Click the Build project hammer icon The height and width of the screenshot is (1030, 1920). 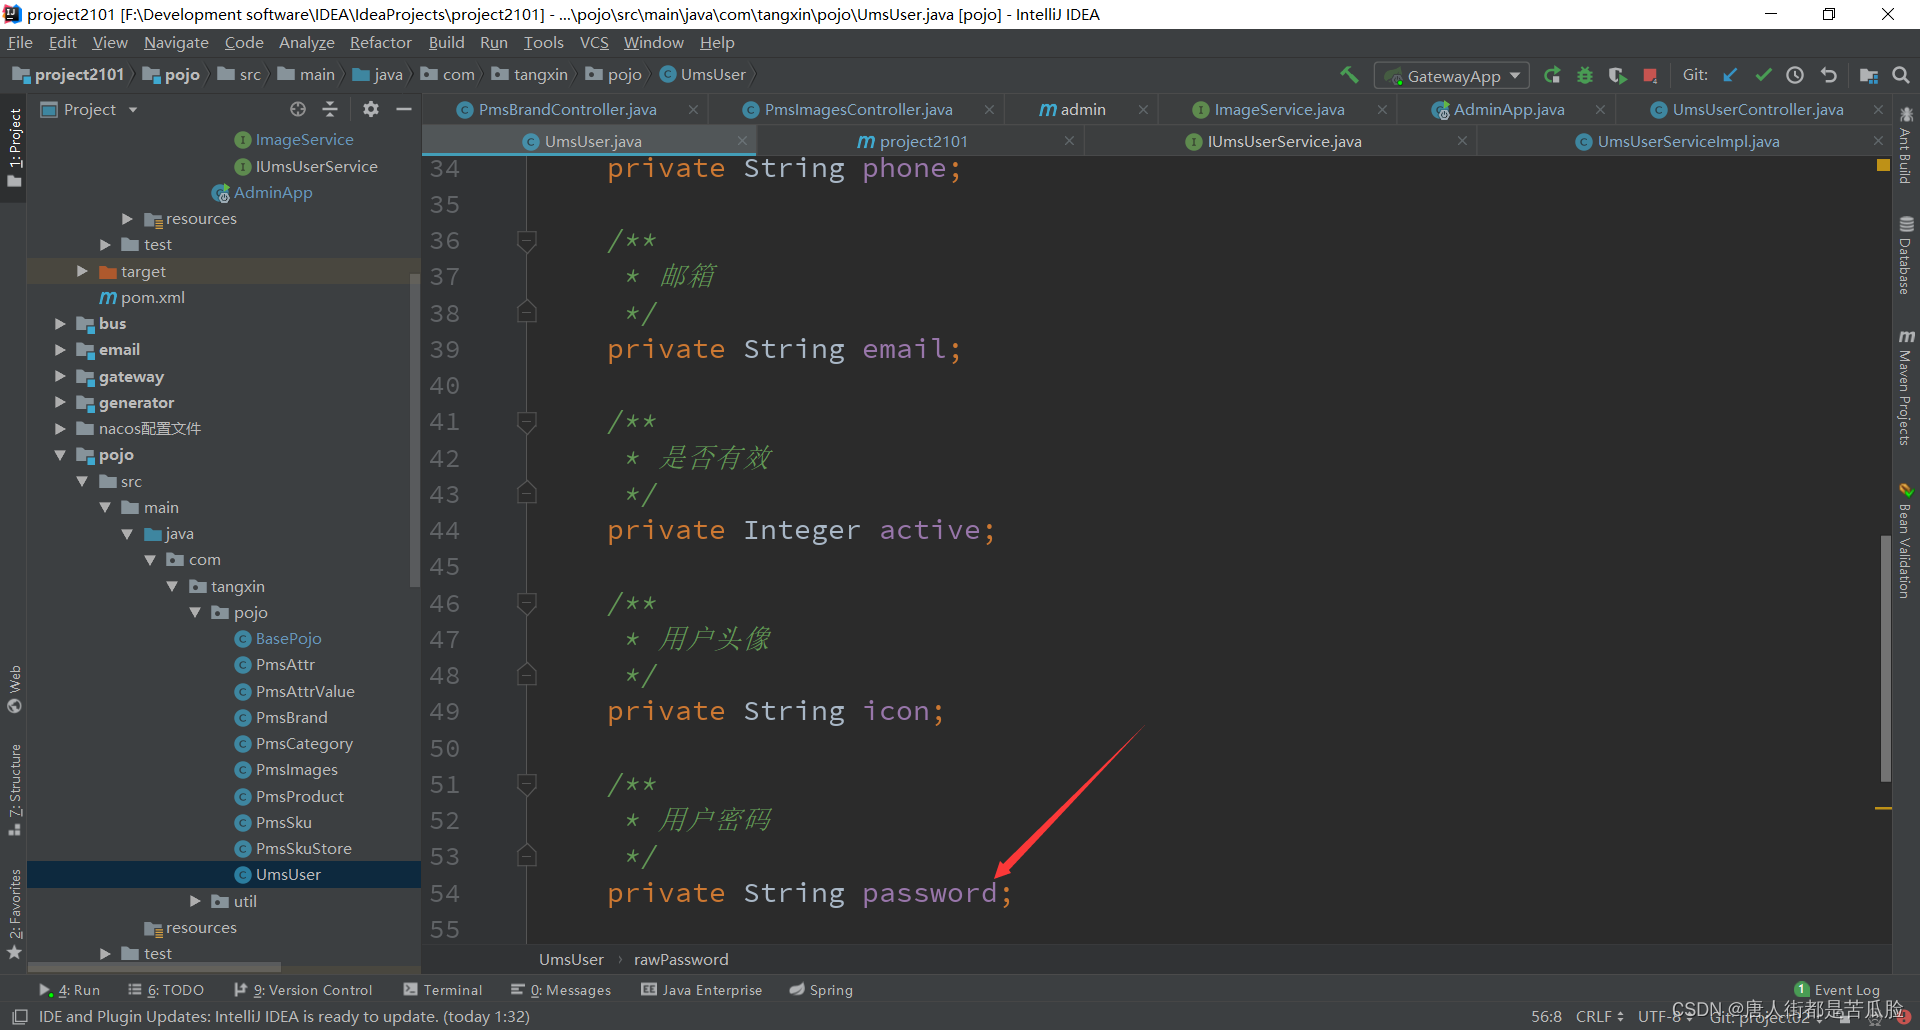click(x=1349, y=75)
